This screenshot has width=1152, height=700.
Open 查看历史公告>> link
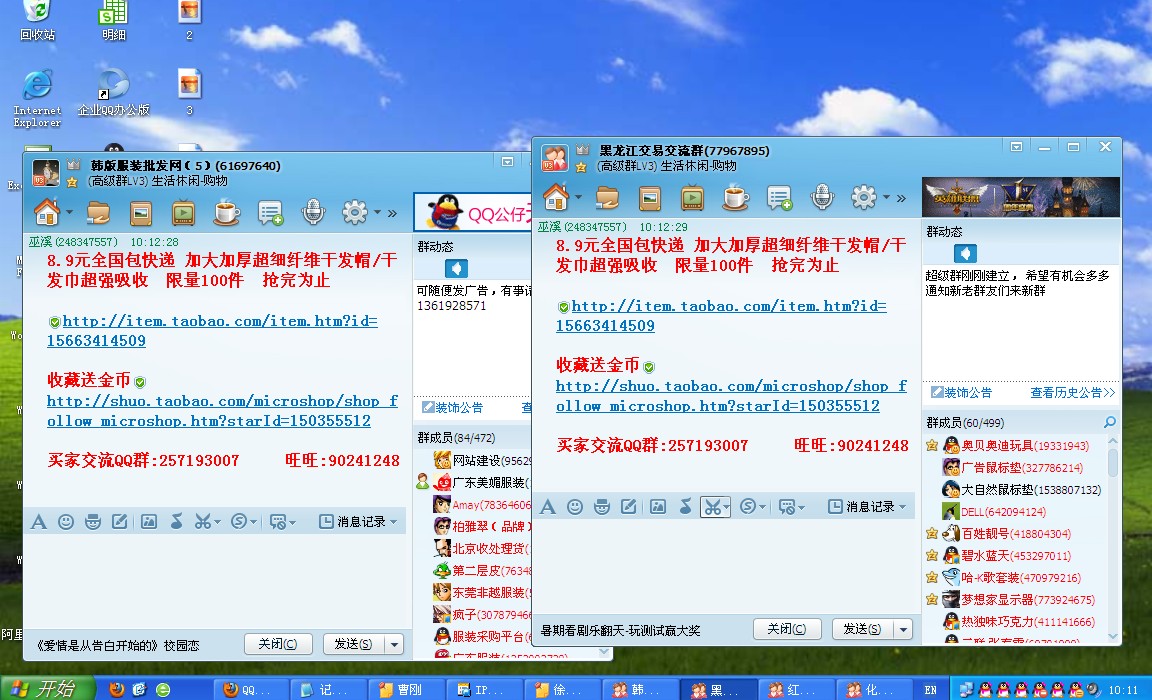pyautogui.click(x=1072, y=392)
